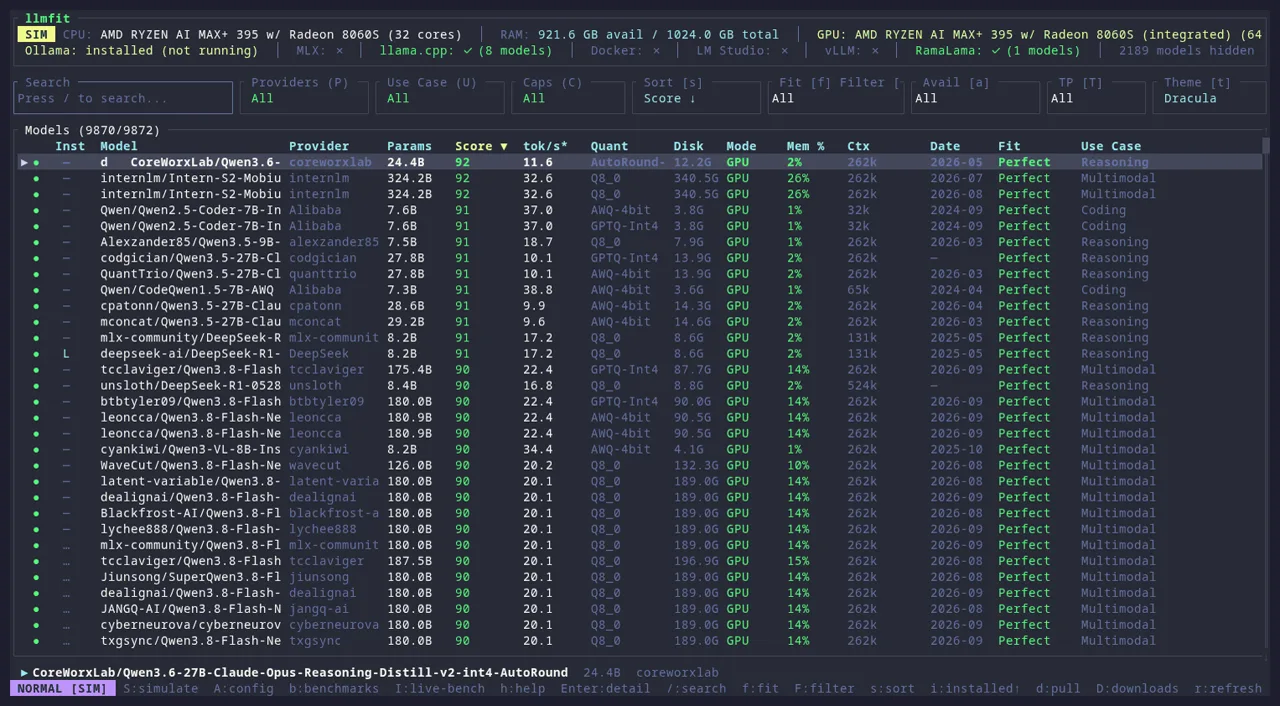Open the Use Case filter dropdown

tap(440, 97)
